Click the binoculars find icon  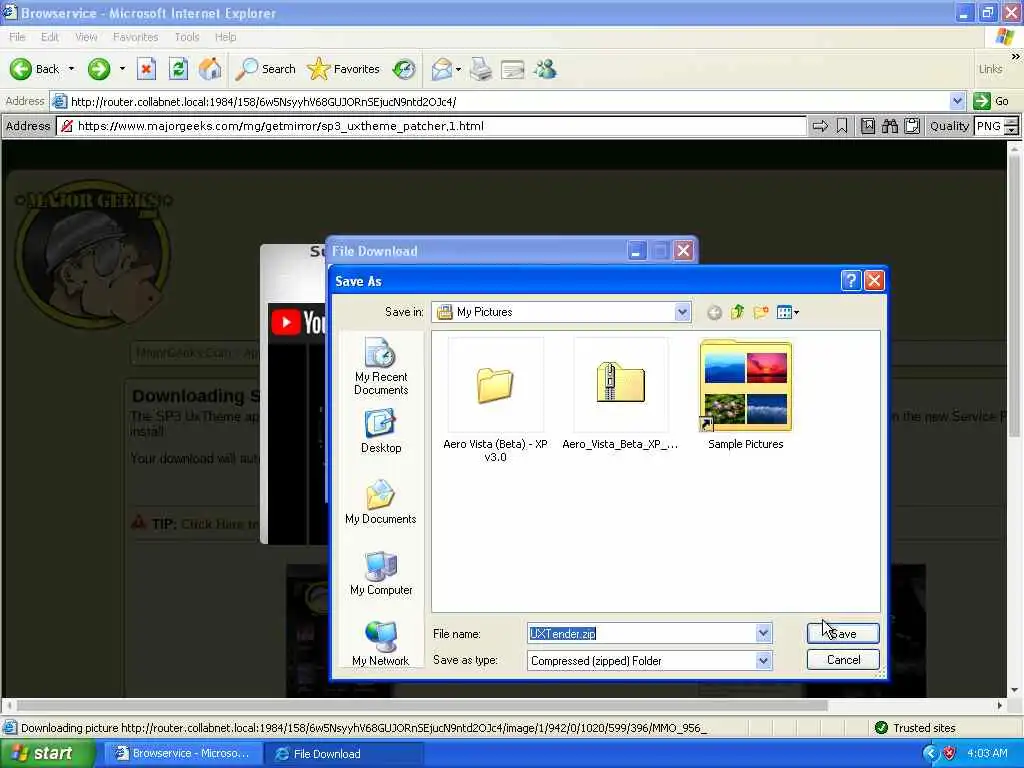889,126
